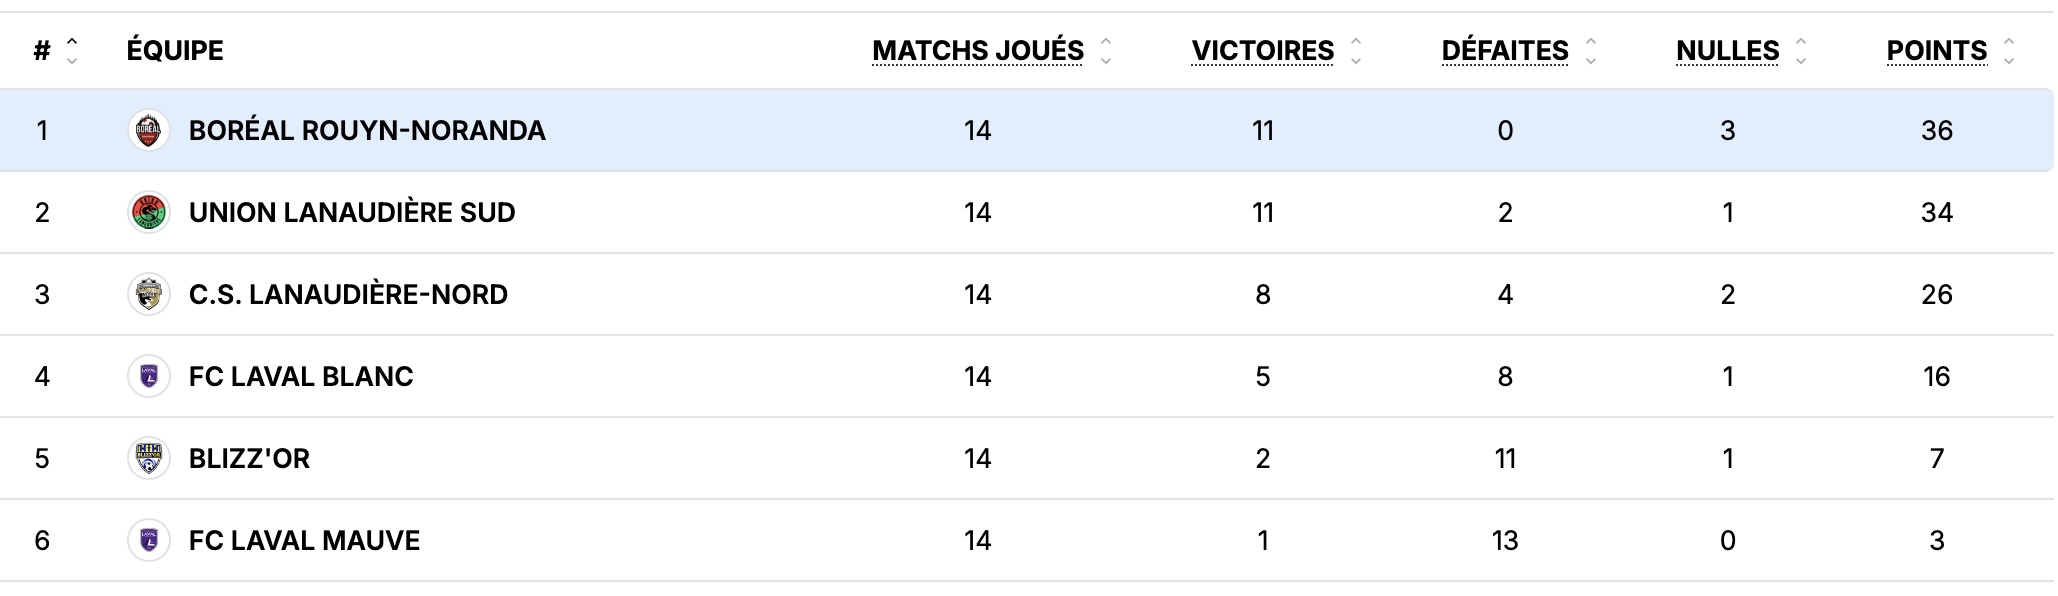The image size is (2058, 596).
Task: Open Boréal Rouyn-Noranda team name
Action: pos(367,131)
